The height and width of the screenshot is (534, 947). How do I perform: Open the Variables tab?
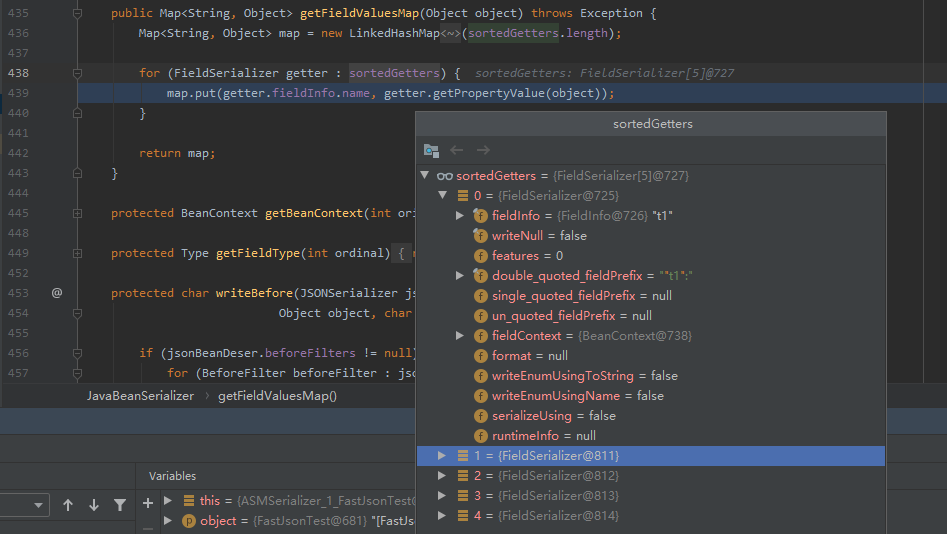click(172, 476)
